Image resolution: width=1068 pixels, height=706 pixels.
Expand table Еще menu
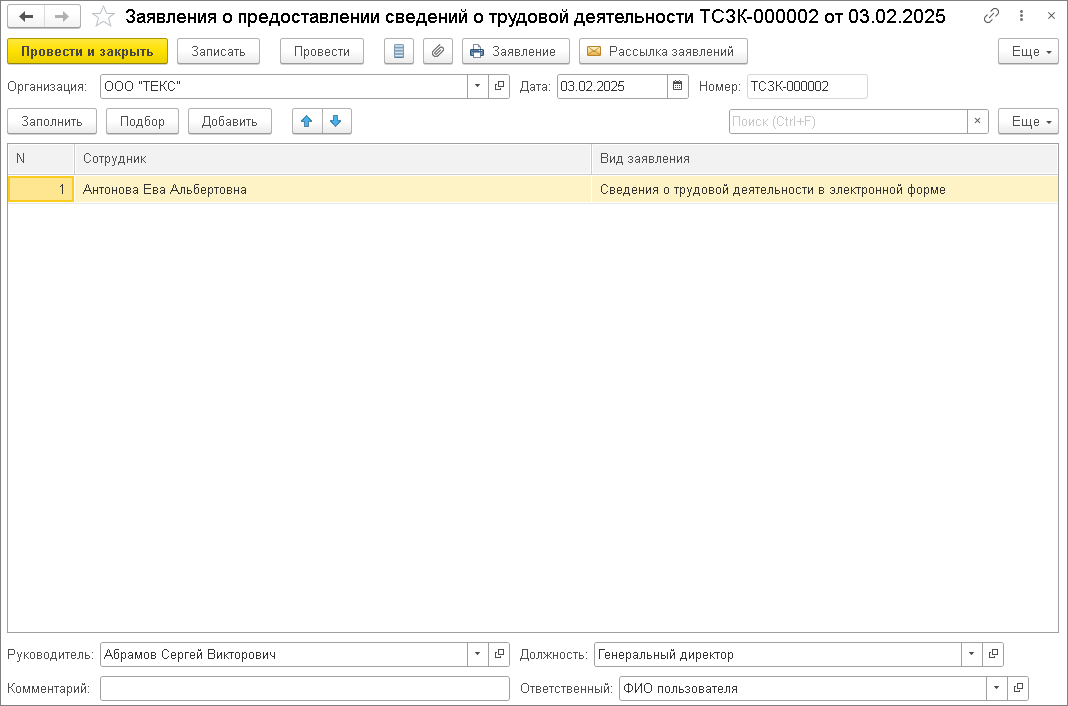click(1028, 121)
